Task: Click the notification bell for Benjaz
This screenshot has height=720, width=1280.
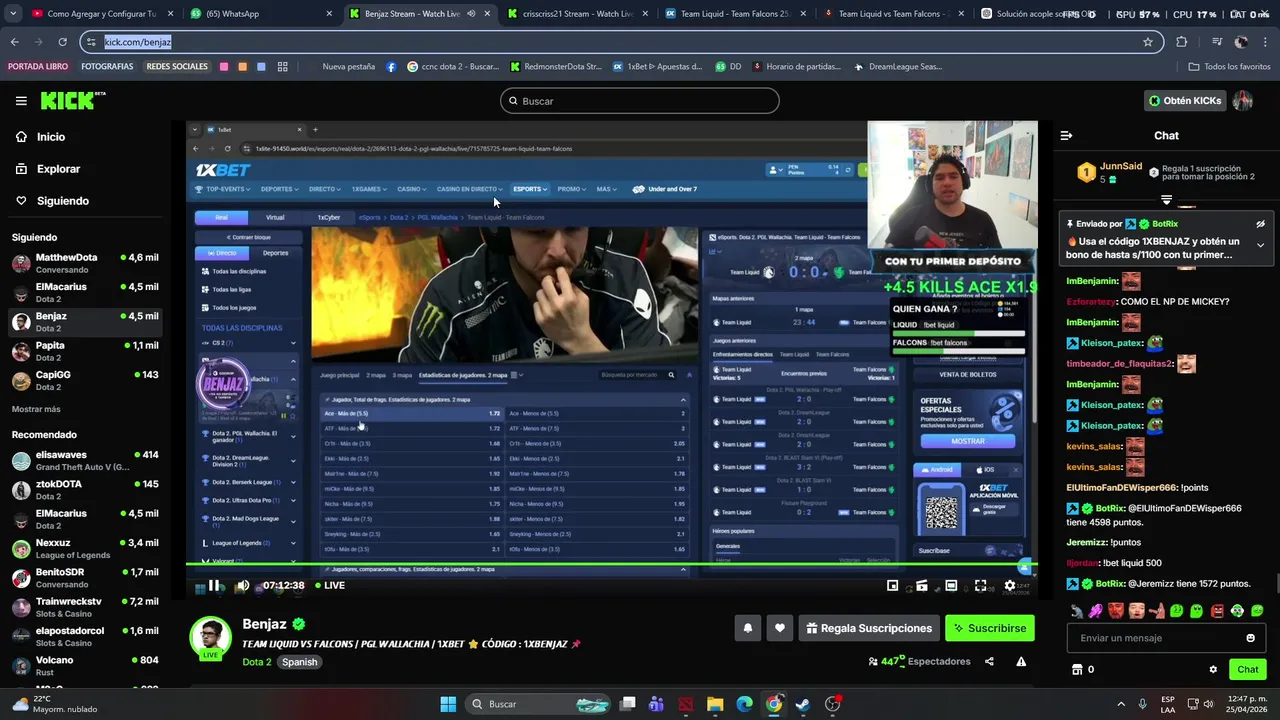Action: [x=747, y=628]
